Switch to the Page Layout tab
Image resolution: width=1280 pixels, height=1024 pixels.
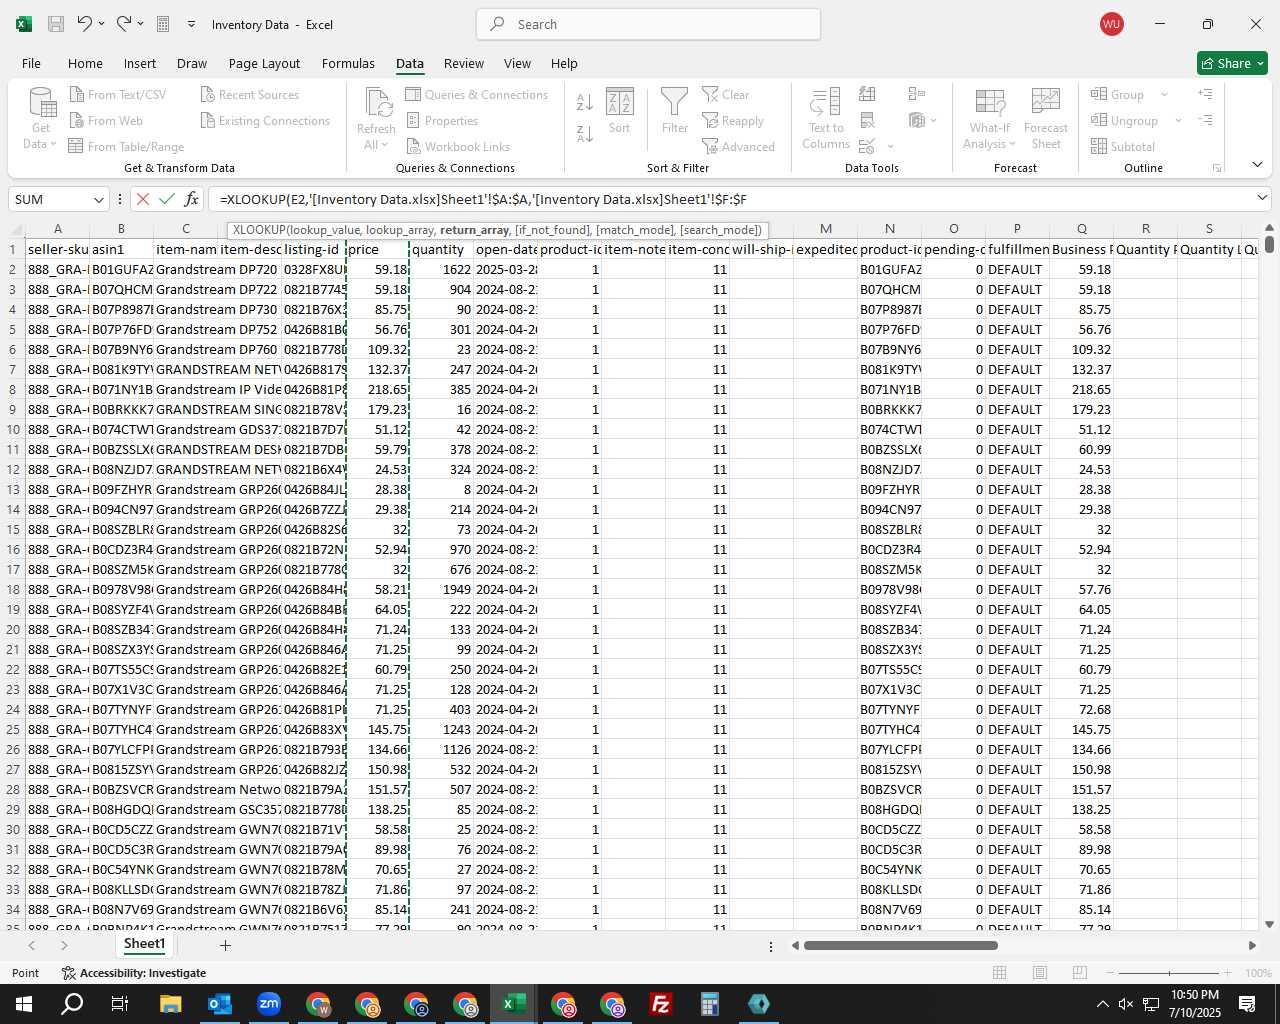pos(264,63)
